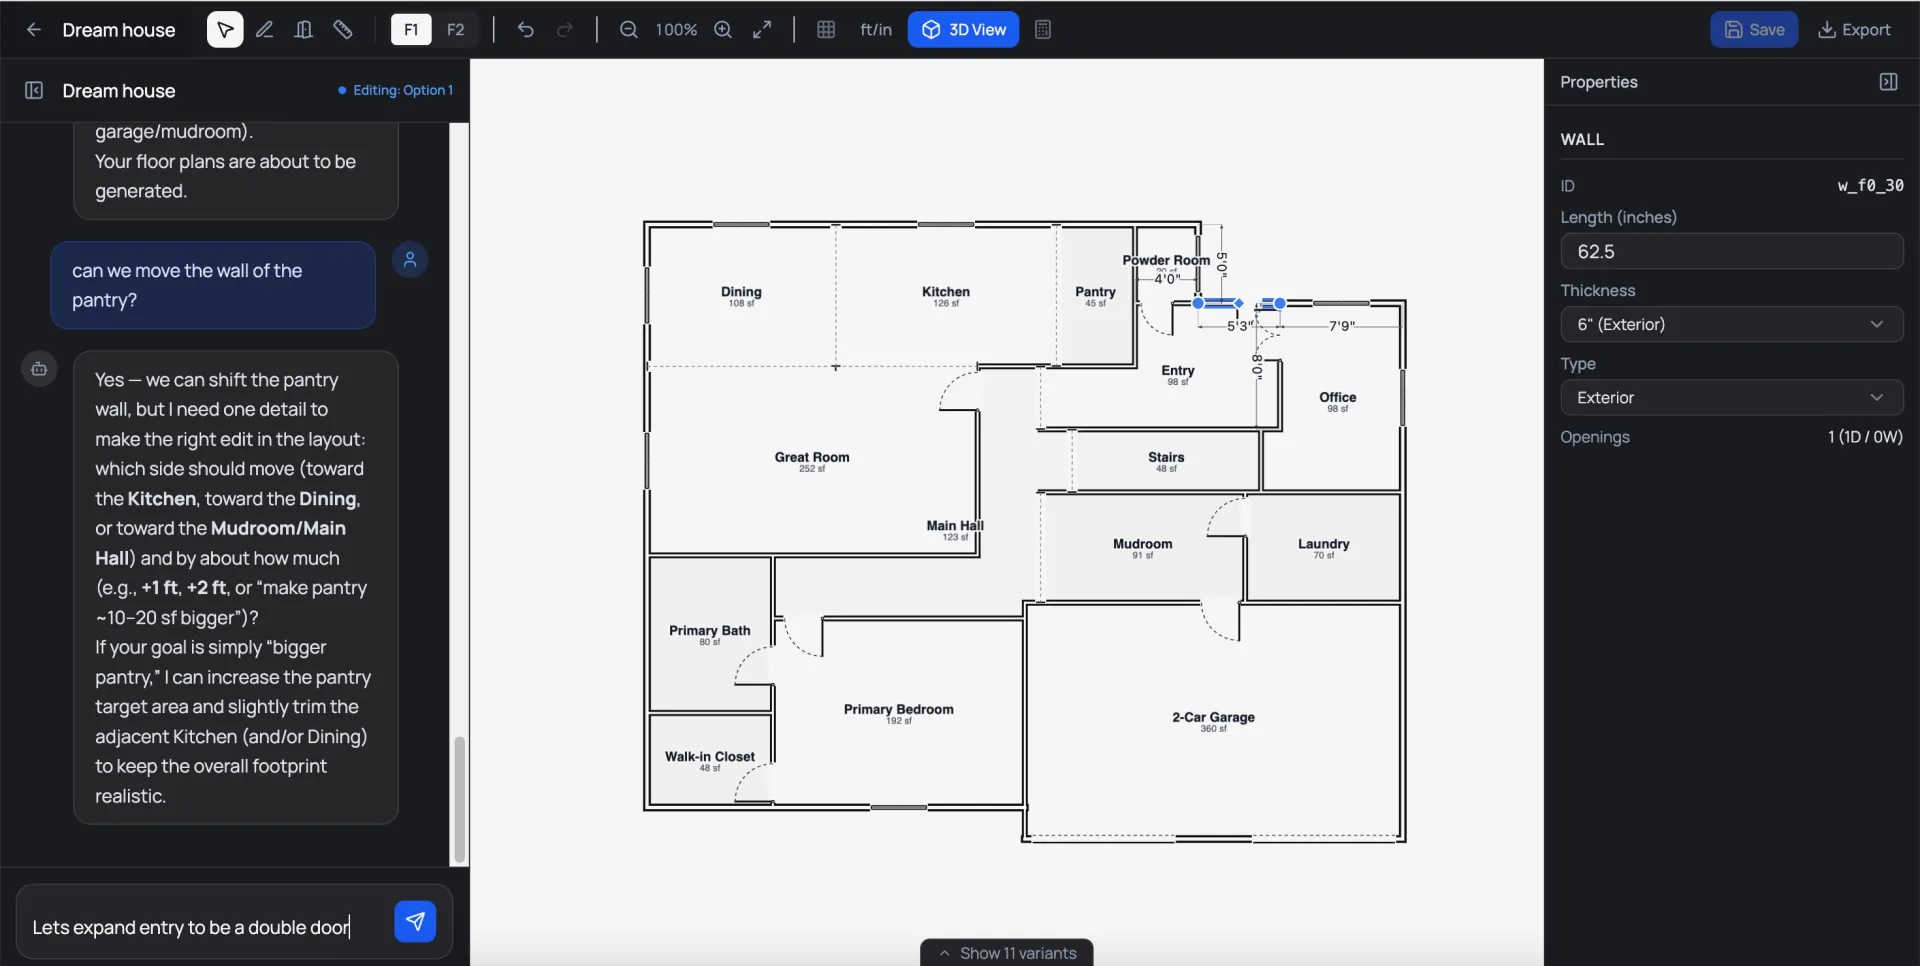
Task: Toggle 3D View mode
Action: [964, 30]
